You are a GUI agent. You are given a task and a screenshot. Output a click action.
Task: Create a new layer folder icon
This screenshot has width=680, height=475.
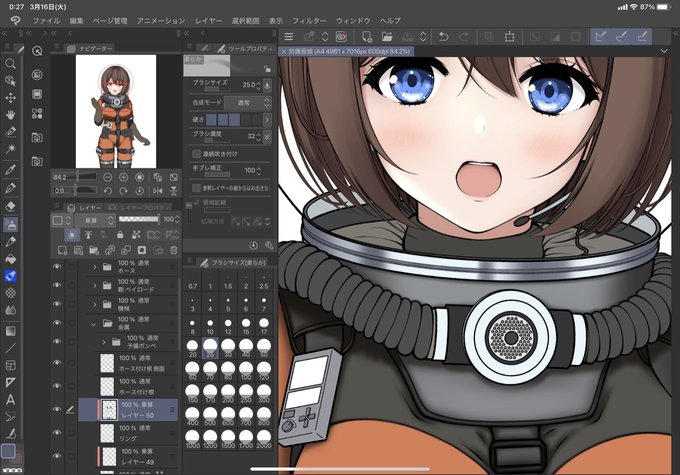click(94, 250)
